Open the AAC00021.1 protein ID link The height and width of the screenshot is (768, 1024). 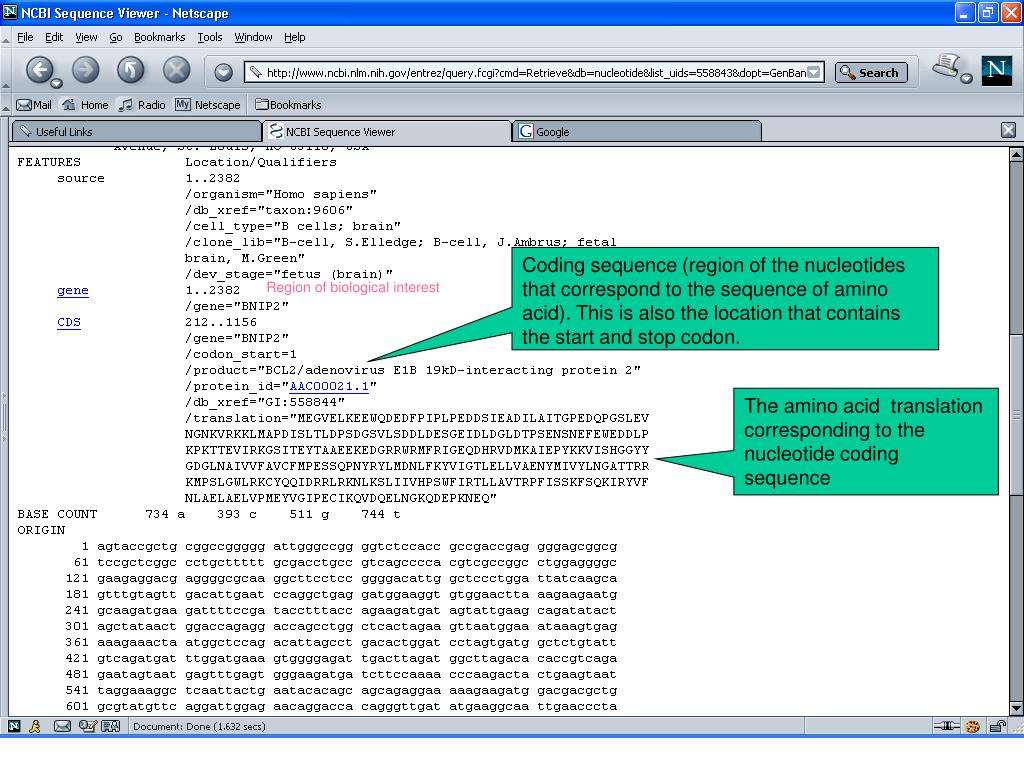click(329, 387)
